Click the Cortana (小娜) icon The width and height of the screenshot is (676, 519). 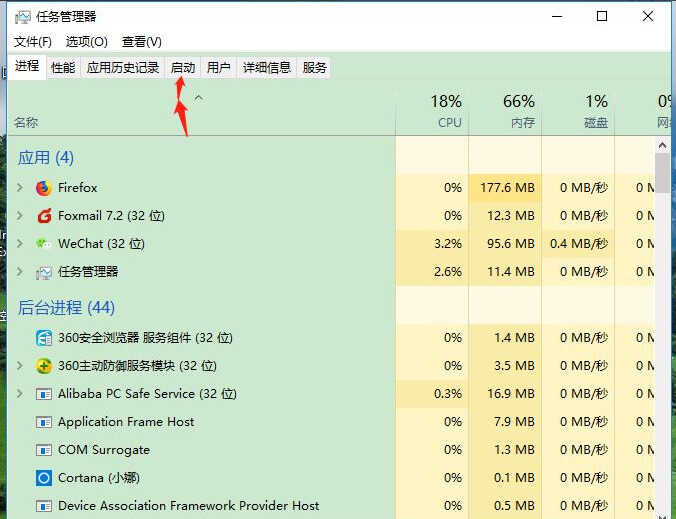point(44,478)
